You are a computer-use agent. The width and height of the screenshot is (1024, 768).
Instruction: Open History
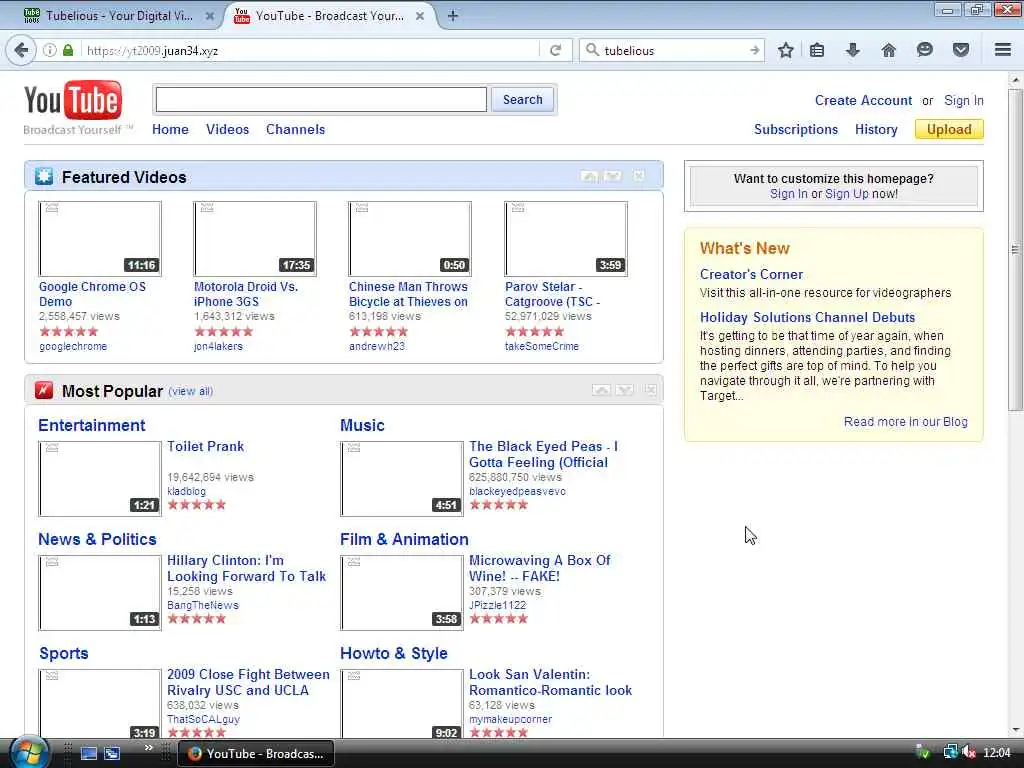[x=876, y=129]
